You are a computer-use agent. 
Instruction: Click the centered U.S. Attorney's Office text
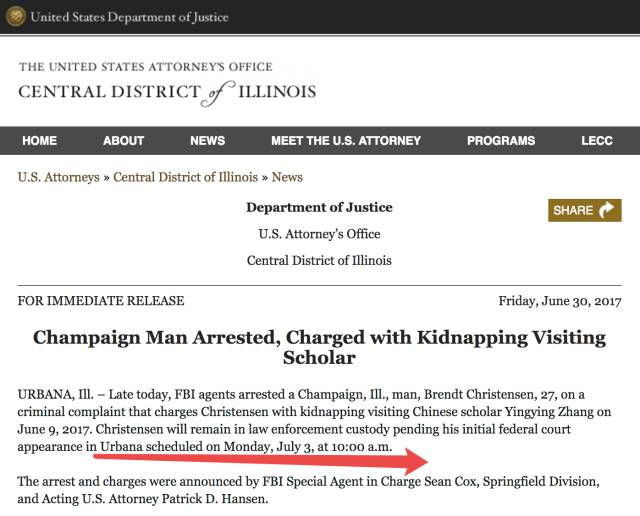pos(319,234)
